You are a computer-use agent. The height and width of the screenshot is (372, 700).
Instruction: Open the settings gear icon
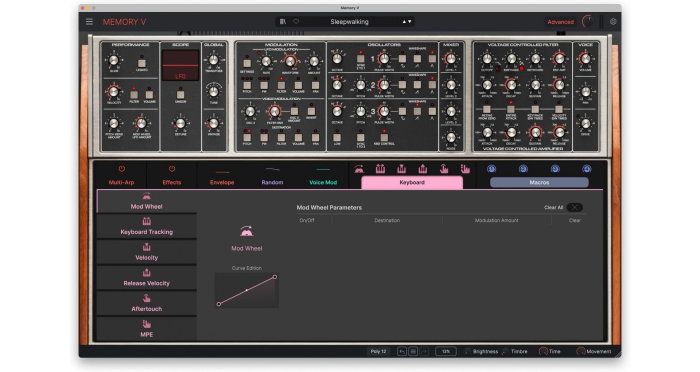(x=613, y=21)
